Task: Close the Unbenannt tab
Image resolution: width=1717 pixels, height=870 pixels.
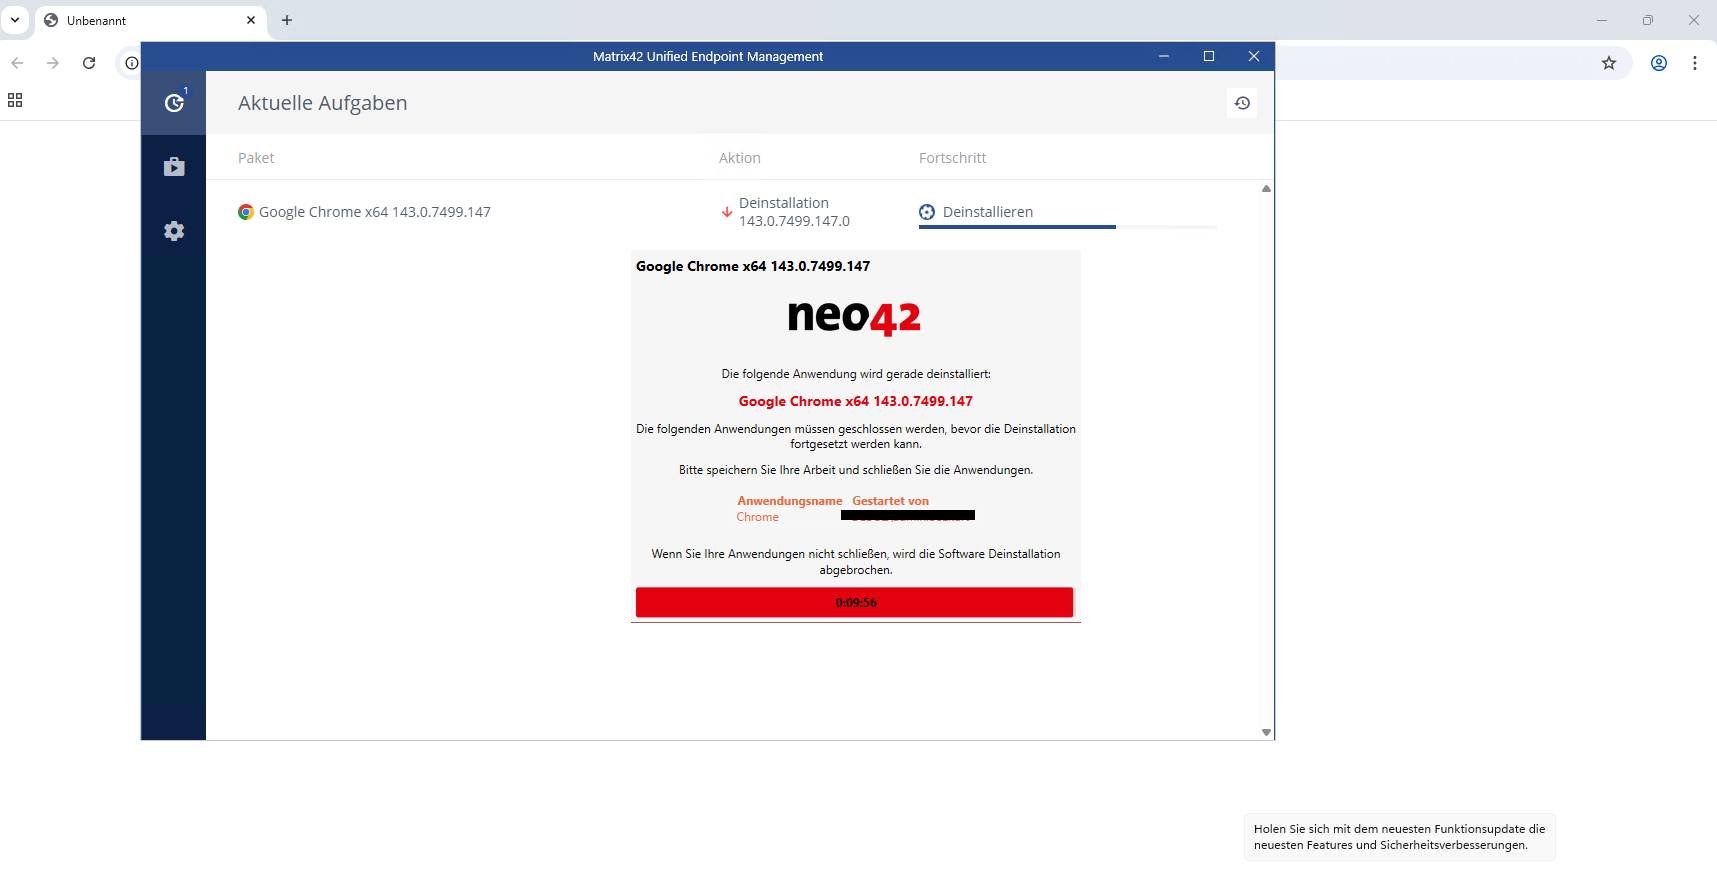Action: tap(251, 20)
